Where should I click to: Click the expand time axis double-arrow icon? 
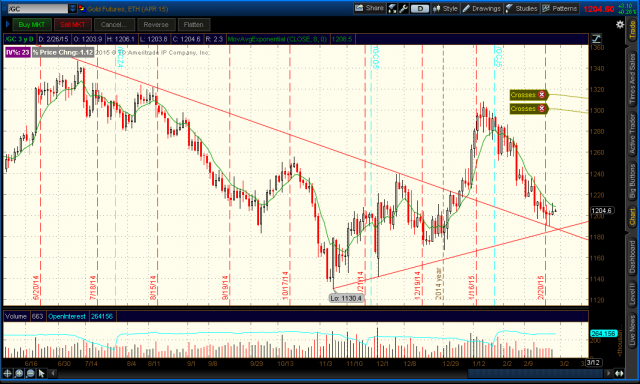620,373
